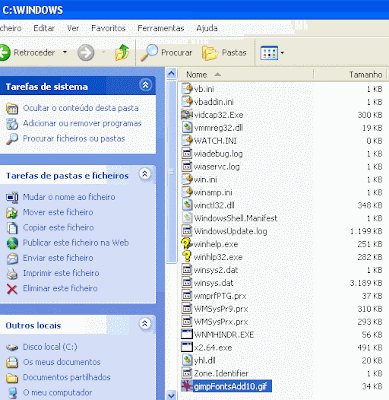Click Mover este ficheiro link
This screenshot has width=389, height=400.
pos(58,212)
